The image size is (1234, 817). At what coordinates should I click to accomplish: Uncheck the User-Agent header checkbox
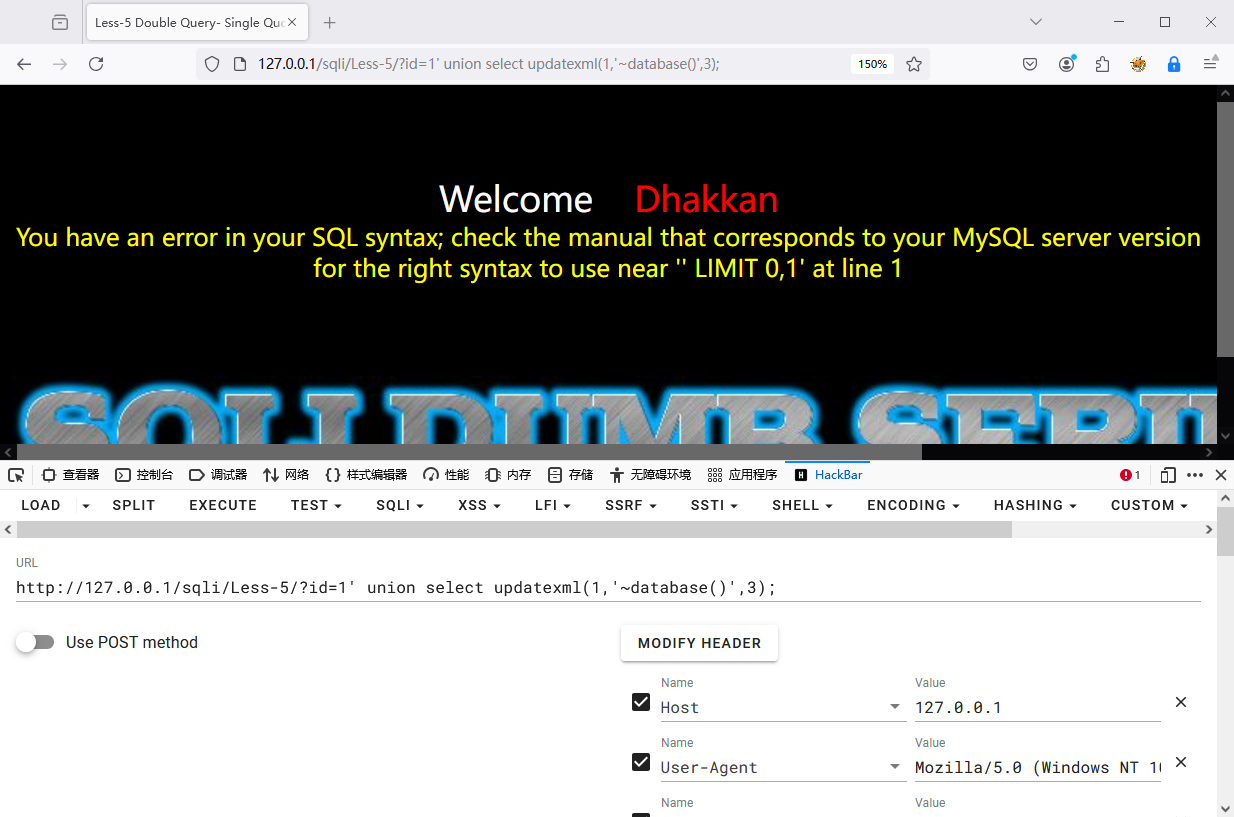pos(641,762)
